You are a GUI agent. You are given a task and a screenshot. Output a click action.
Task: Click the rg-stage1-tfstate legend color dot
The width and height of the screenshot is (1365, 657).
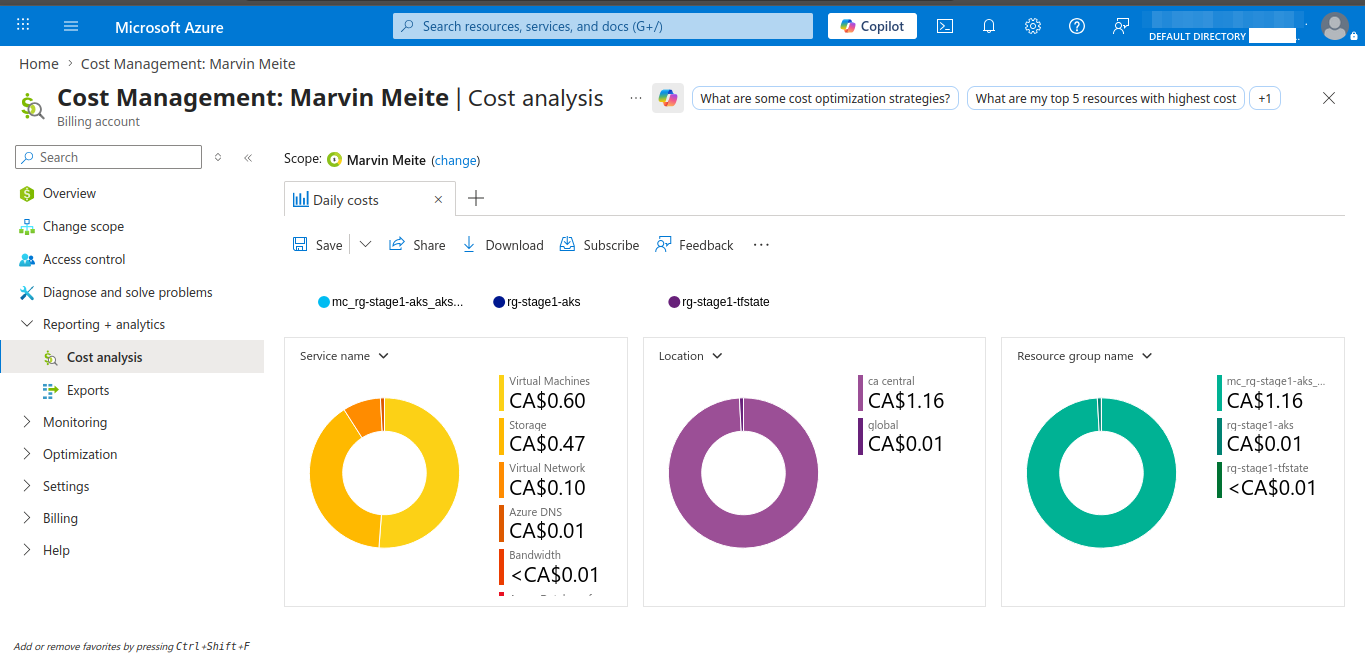[674, 302]
